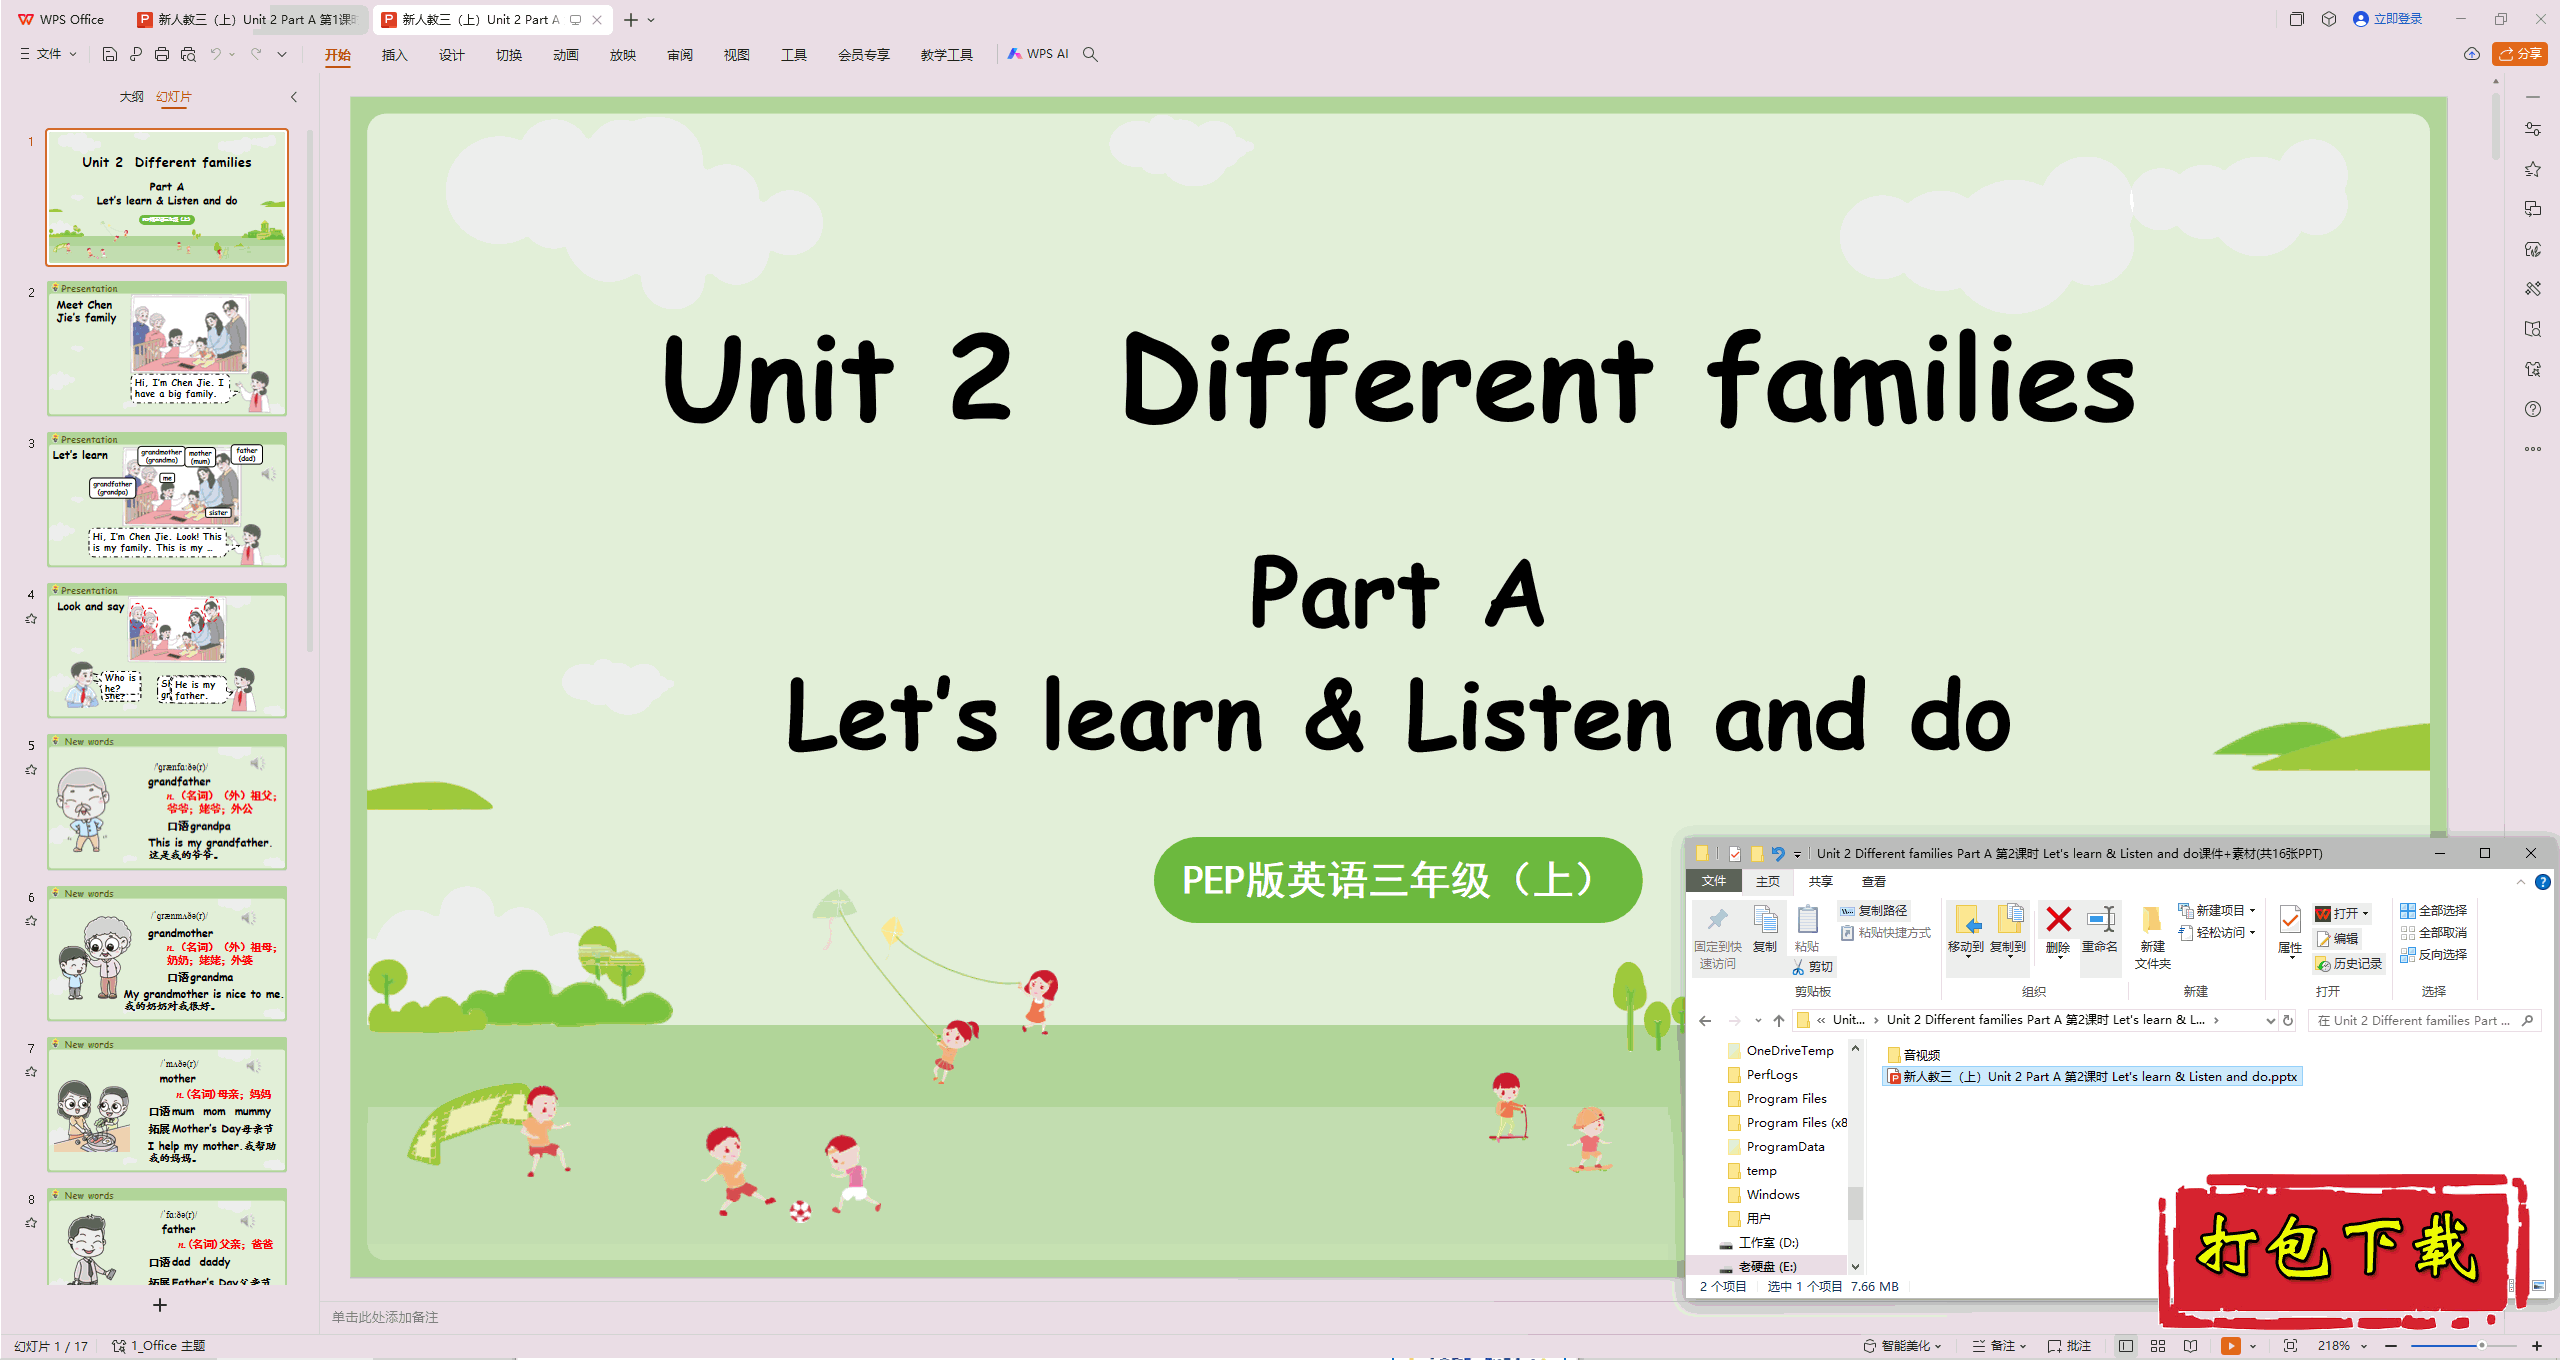Adjust the zoom slider handle
This screenshot has width=2560, height=1360.
click(x=2481, y=1346)
